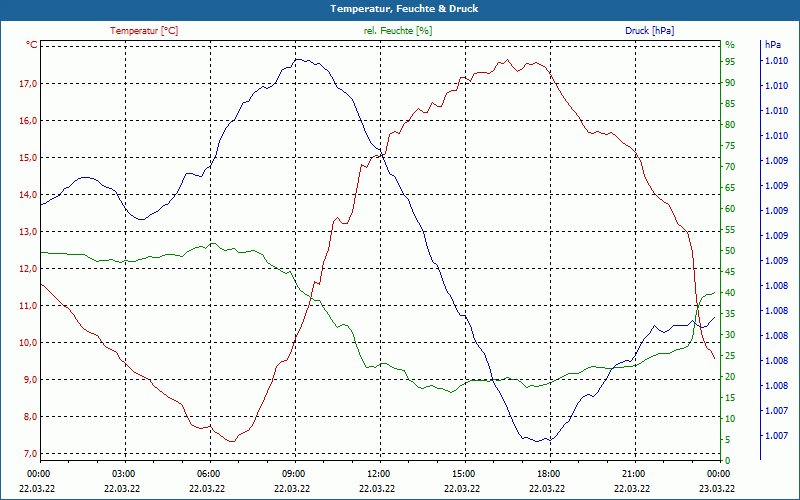The image size is (800, 500).
Task: Click the 25 humidity axis value
Action: (x=730, y=356)
